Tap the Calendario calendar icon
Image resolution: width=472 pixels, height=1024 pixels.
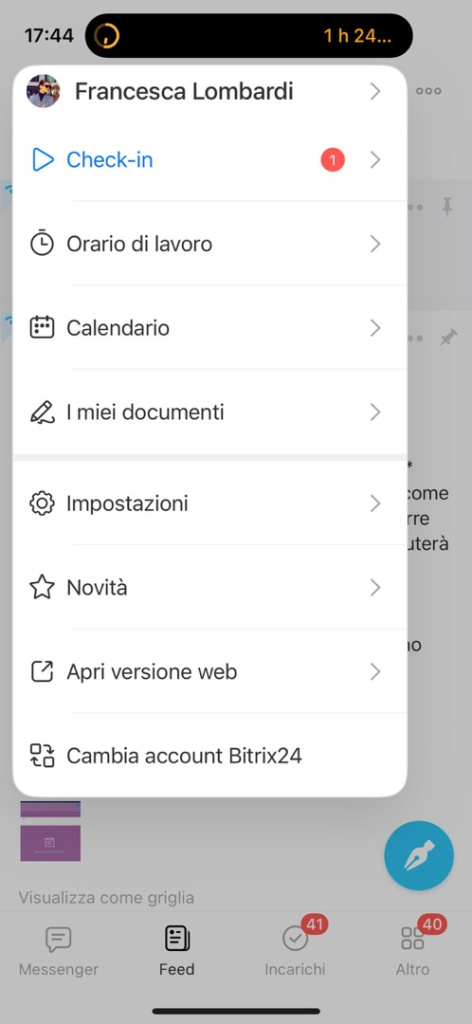pos(42,327)
